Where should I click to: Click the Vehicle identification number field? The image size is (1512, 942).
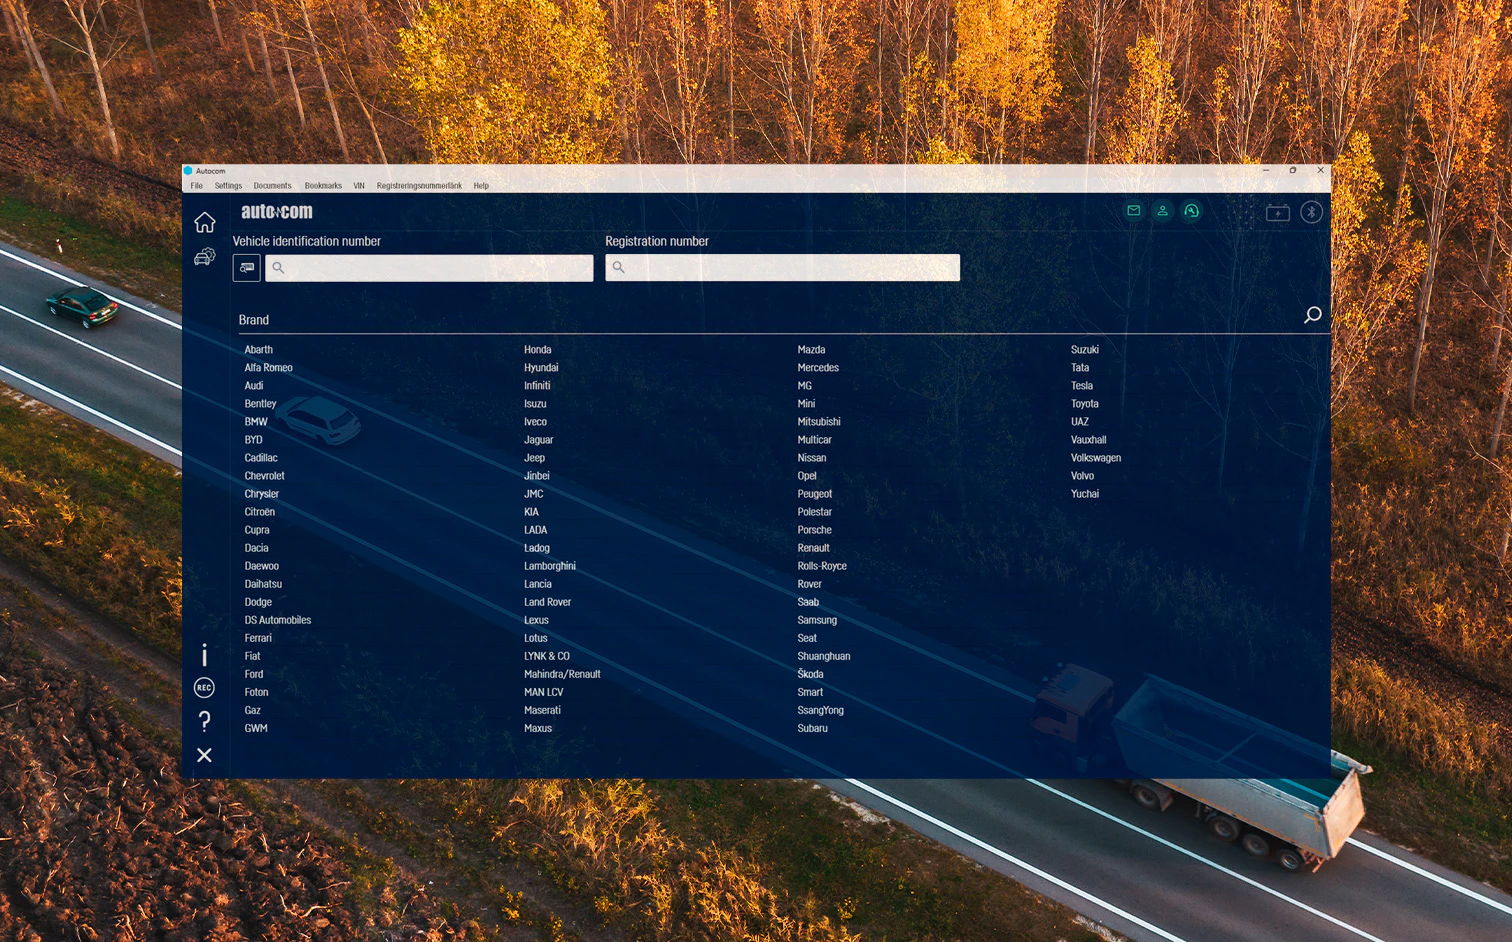(x=430, y=267)
